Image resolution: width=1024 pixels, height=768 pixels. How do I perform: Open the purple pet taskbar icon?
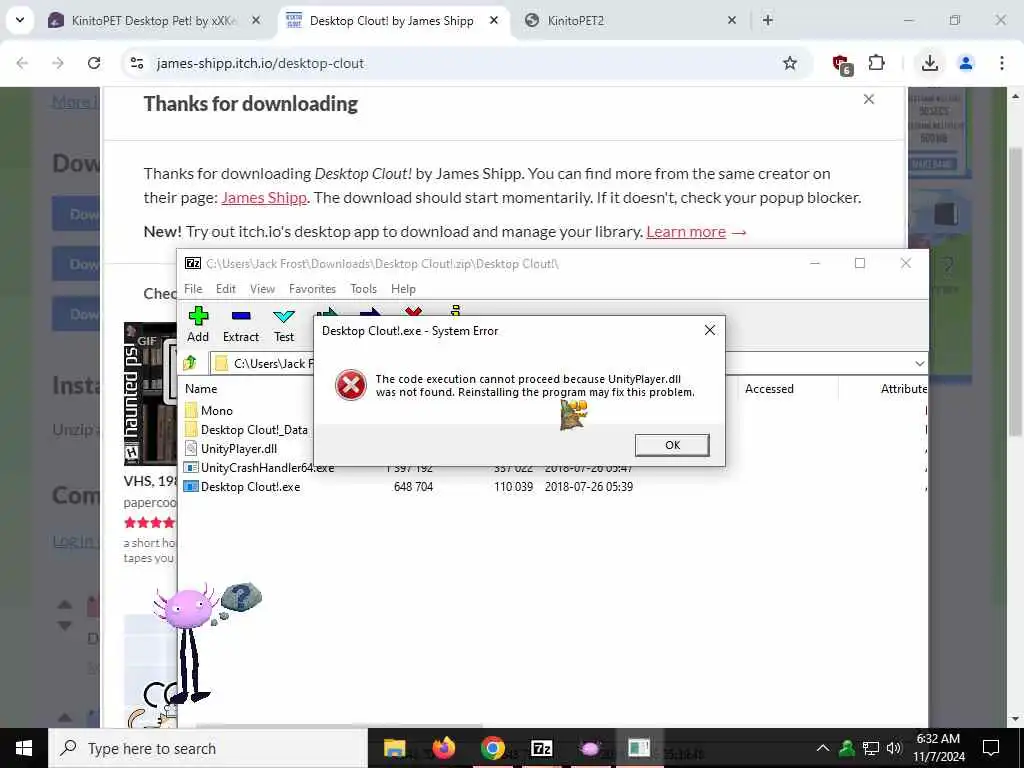[x=590, y=748]
